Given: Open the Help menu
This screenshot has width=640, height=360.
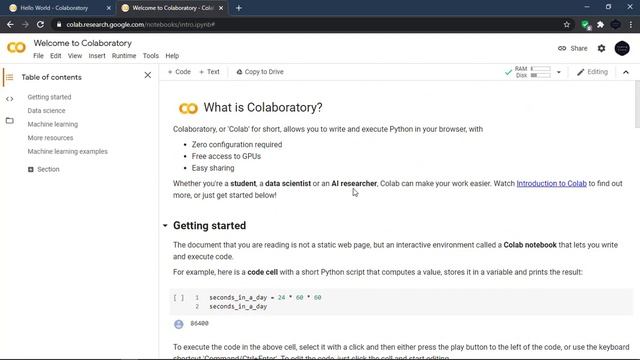Looking at the screenshot, I should (172, 56).
